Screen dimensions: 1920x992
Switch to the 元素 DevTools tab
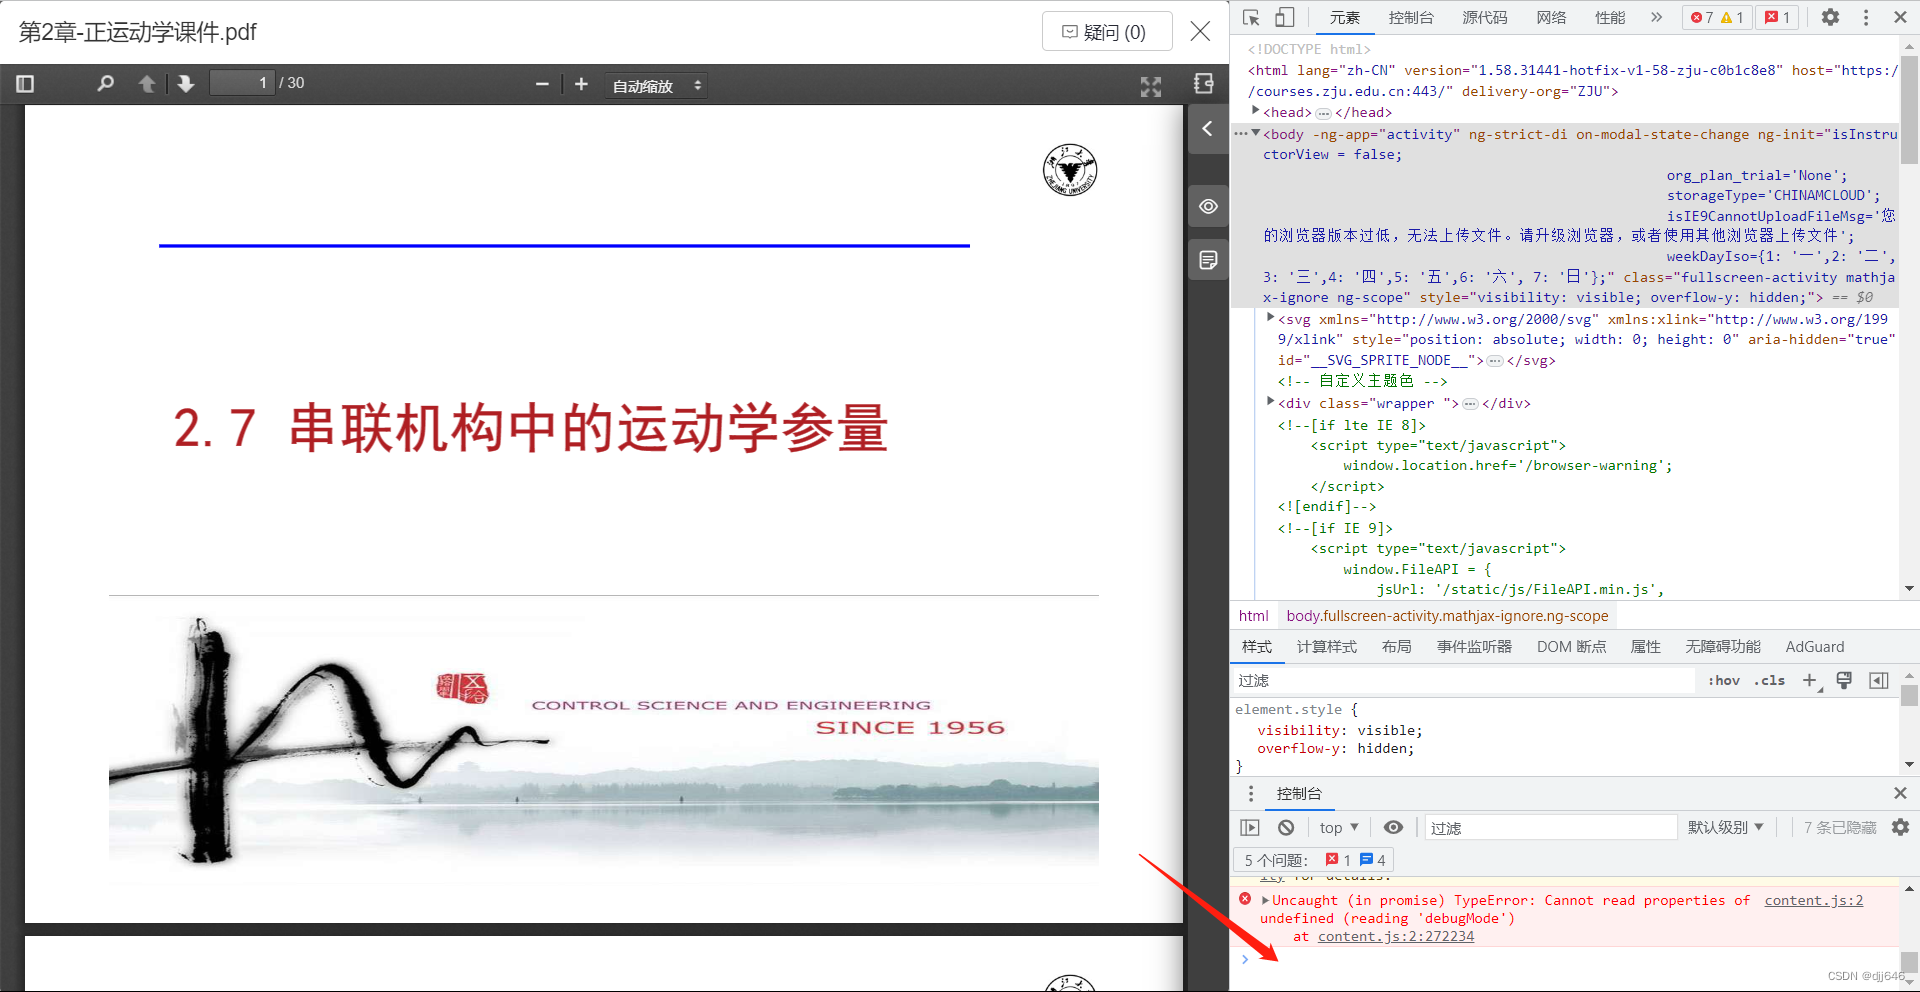[x=1344, y=17]
